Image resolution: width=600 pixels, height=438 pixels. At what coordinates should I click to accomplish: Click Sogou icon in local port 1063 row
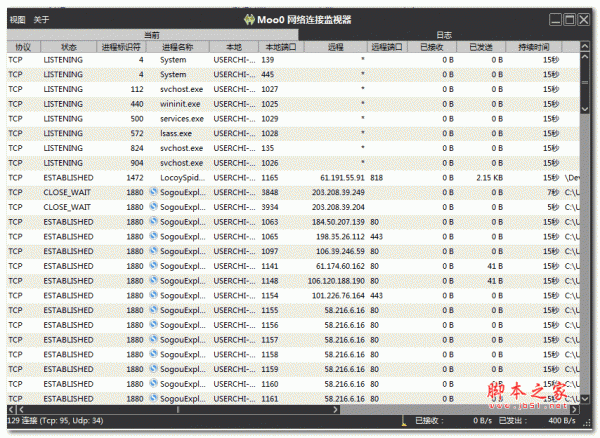(x=153, y=221)
